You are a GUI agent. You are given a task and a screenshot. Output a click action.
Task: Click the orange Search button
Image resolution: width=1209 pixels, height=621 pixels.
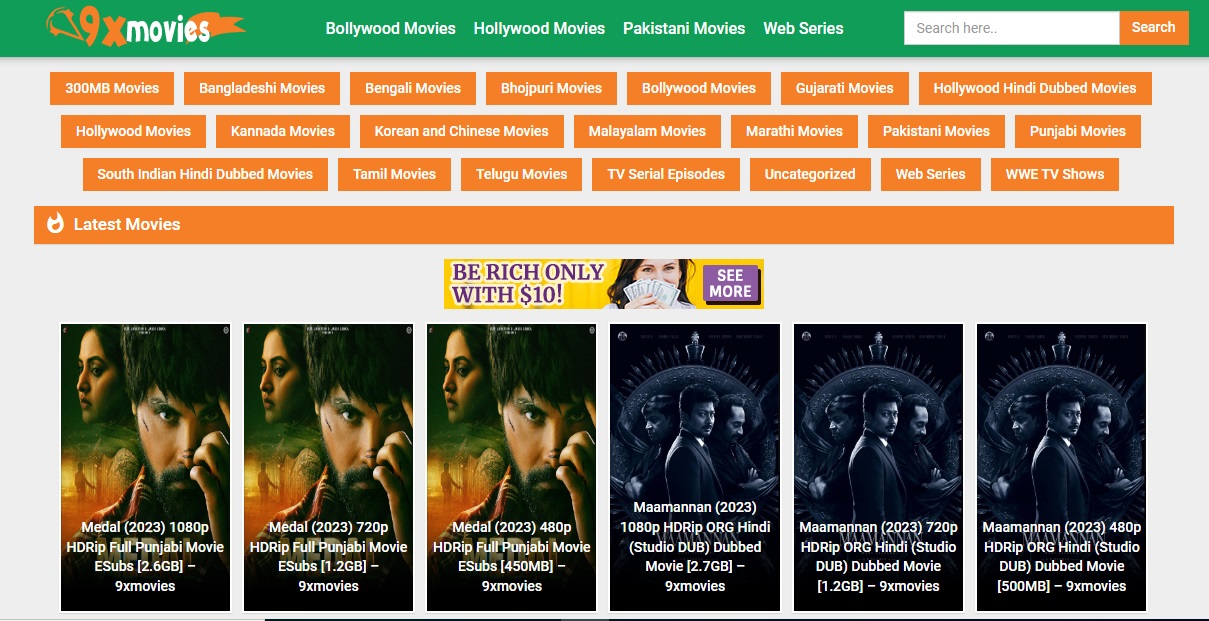click(1153, 28)
